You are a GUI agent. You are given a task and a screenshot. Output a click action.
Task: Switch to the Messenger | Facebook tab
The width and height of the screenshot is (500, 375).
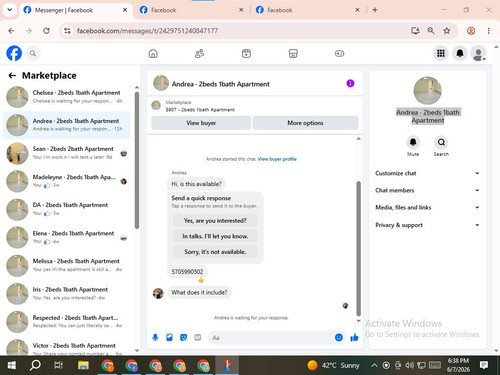75,10
